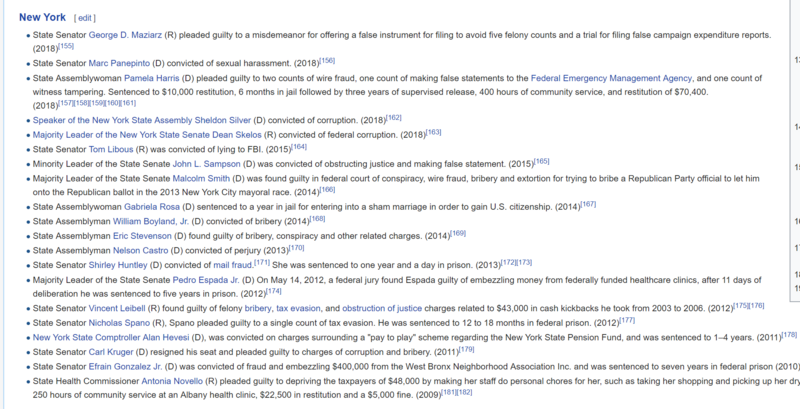The height and width of the screenshot is (409, 800).
Task: Follow the Pamela Harris link
Action: click(152, 79)
